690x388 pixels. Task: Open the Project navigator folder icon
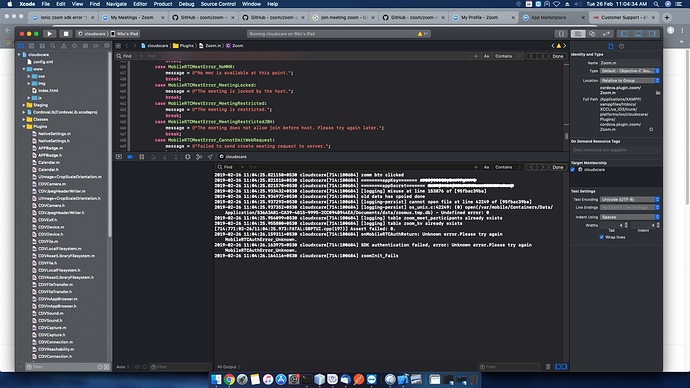(21, 46)
